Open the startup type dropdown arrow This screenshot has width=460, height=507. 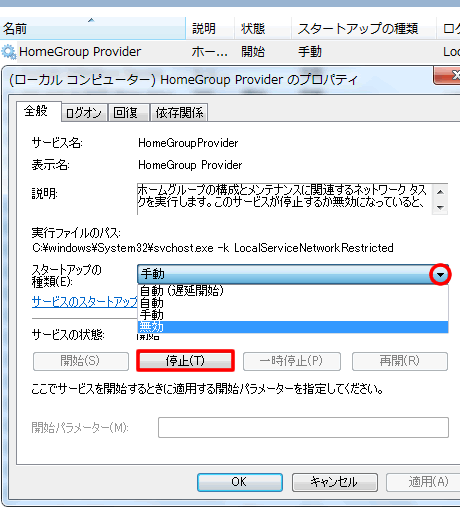(x=440, y=274)
